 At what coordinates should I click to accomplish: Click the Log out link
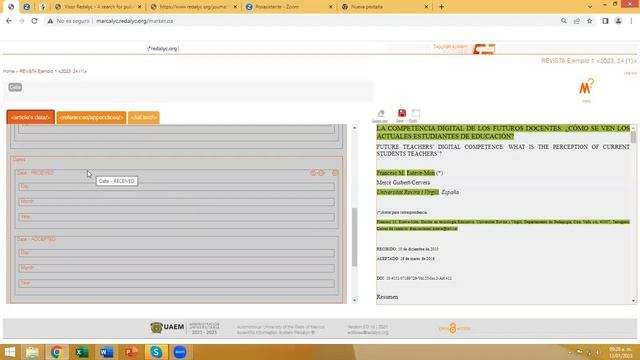[630, 73]
